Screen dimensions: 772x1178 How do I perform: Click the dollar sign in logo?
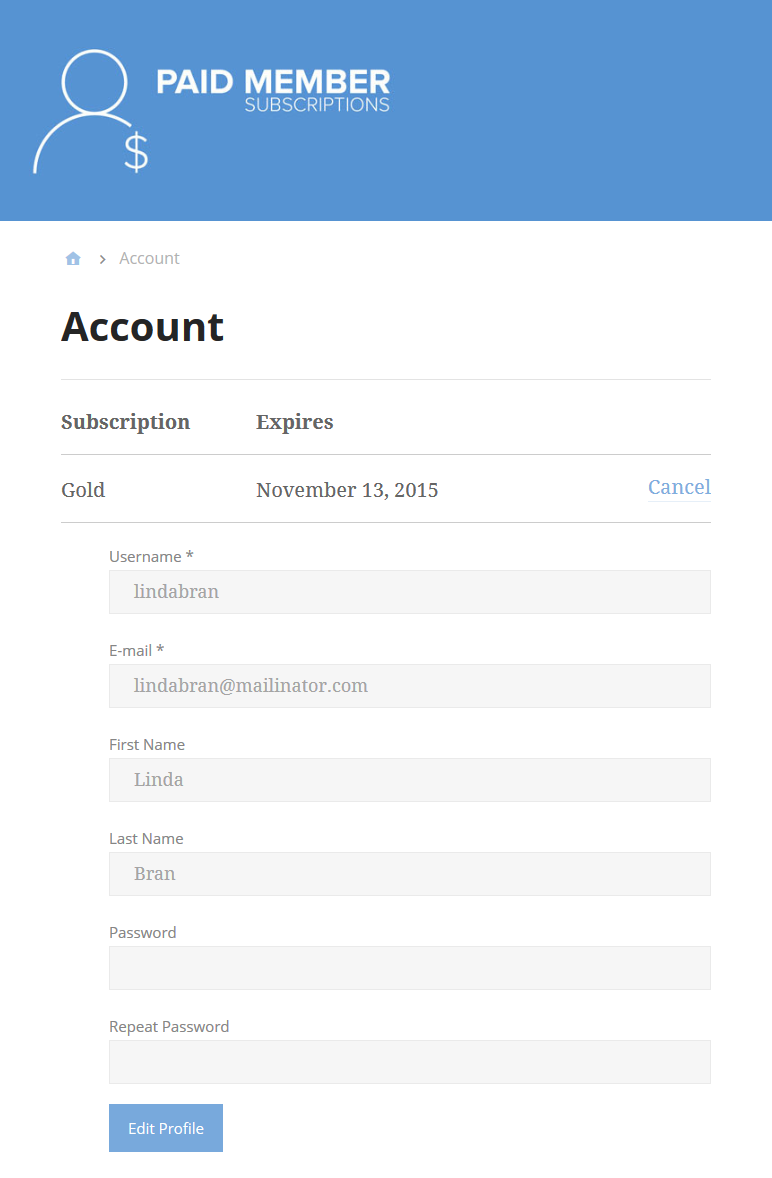point(136,152)
